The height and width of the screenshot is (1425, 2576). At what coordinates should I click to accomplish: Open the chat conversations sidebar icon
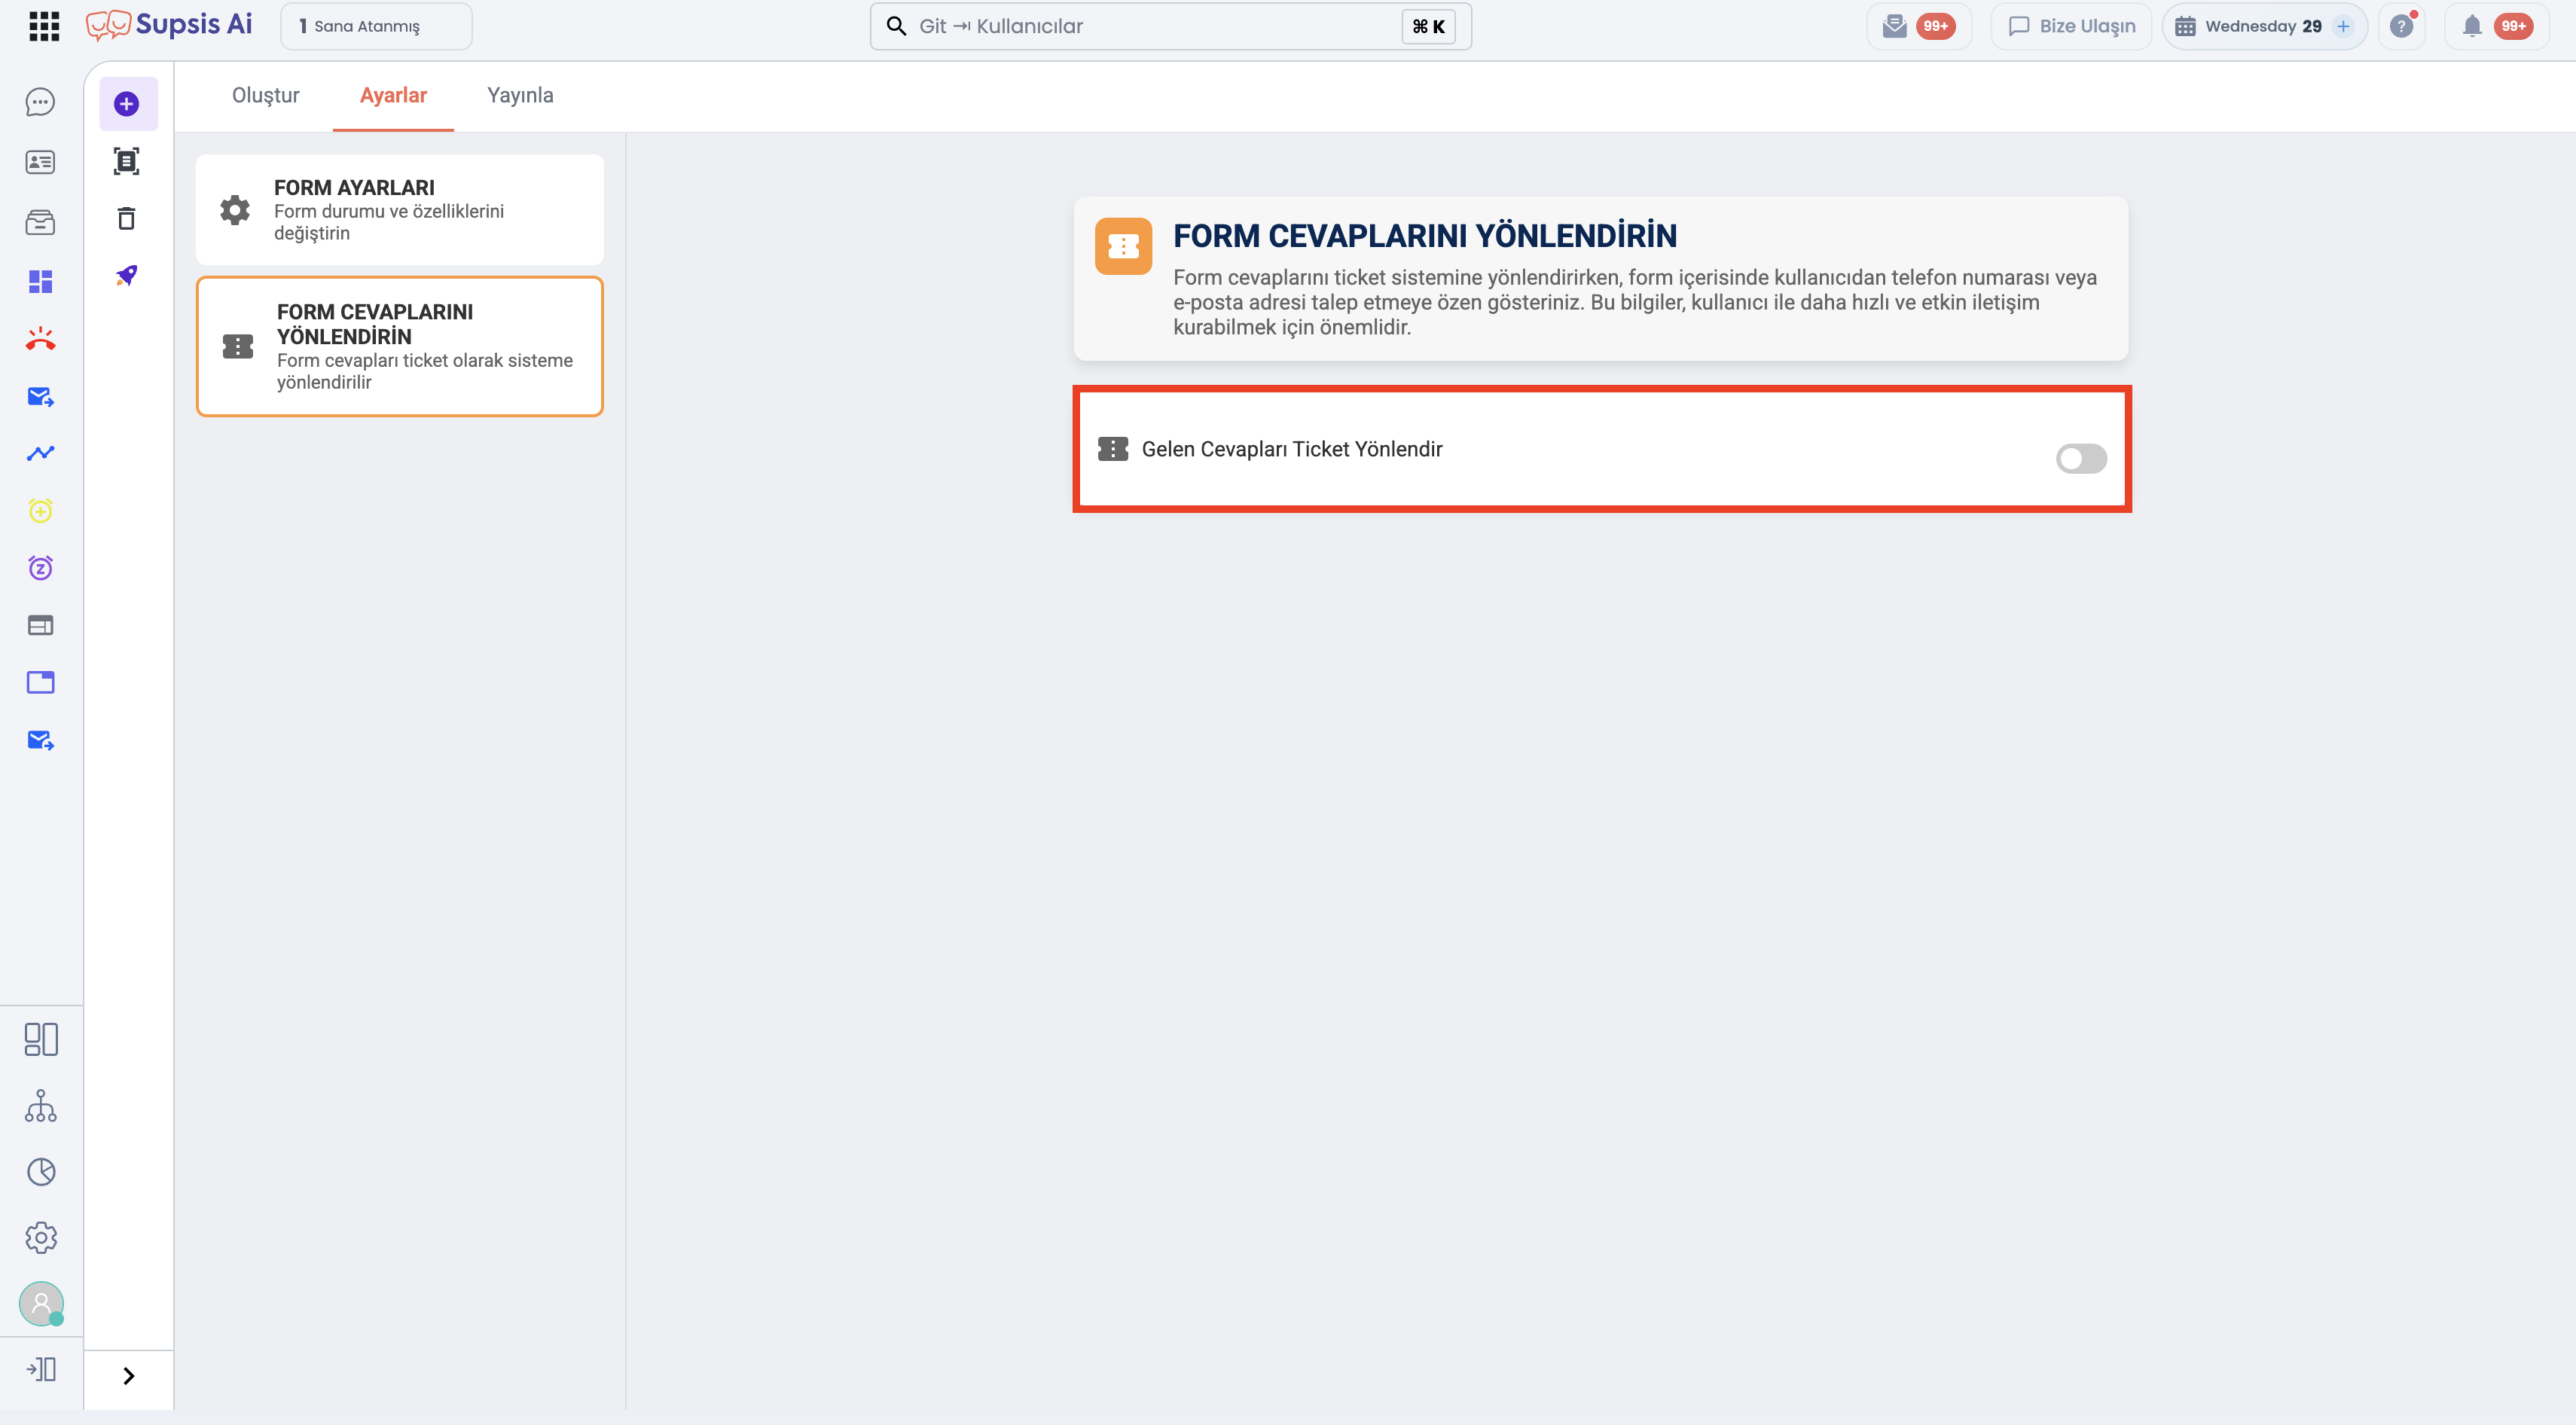point(40,102)
